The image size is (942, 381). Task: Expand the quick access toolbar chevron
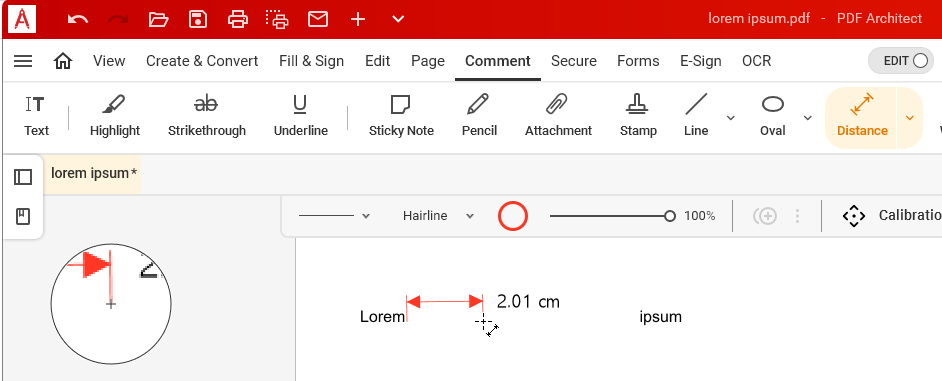[x=398, y=19]
